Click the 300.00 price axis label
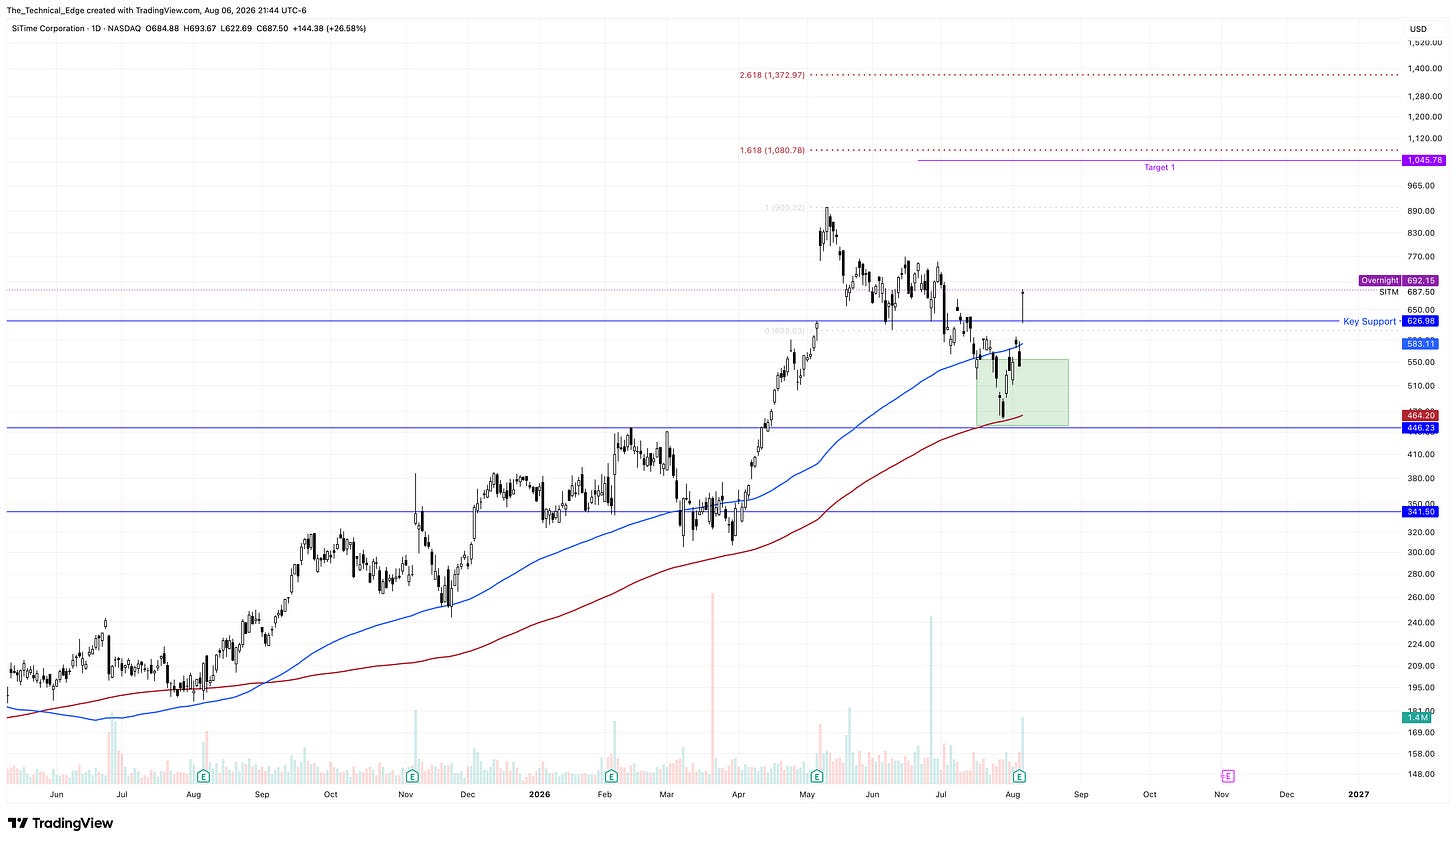This screenshot has width=1456, height=843. coord(1421,552)
